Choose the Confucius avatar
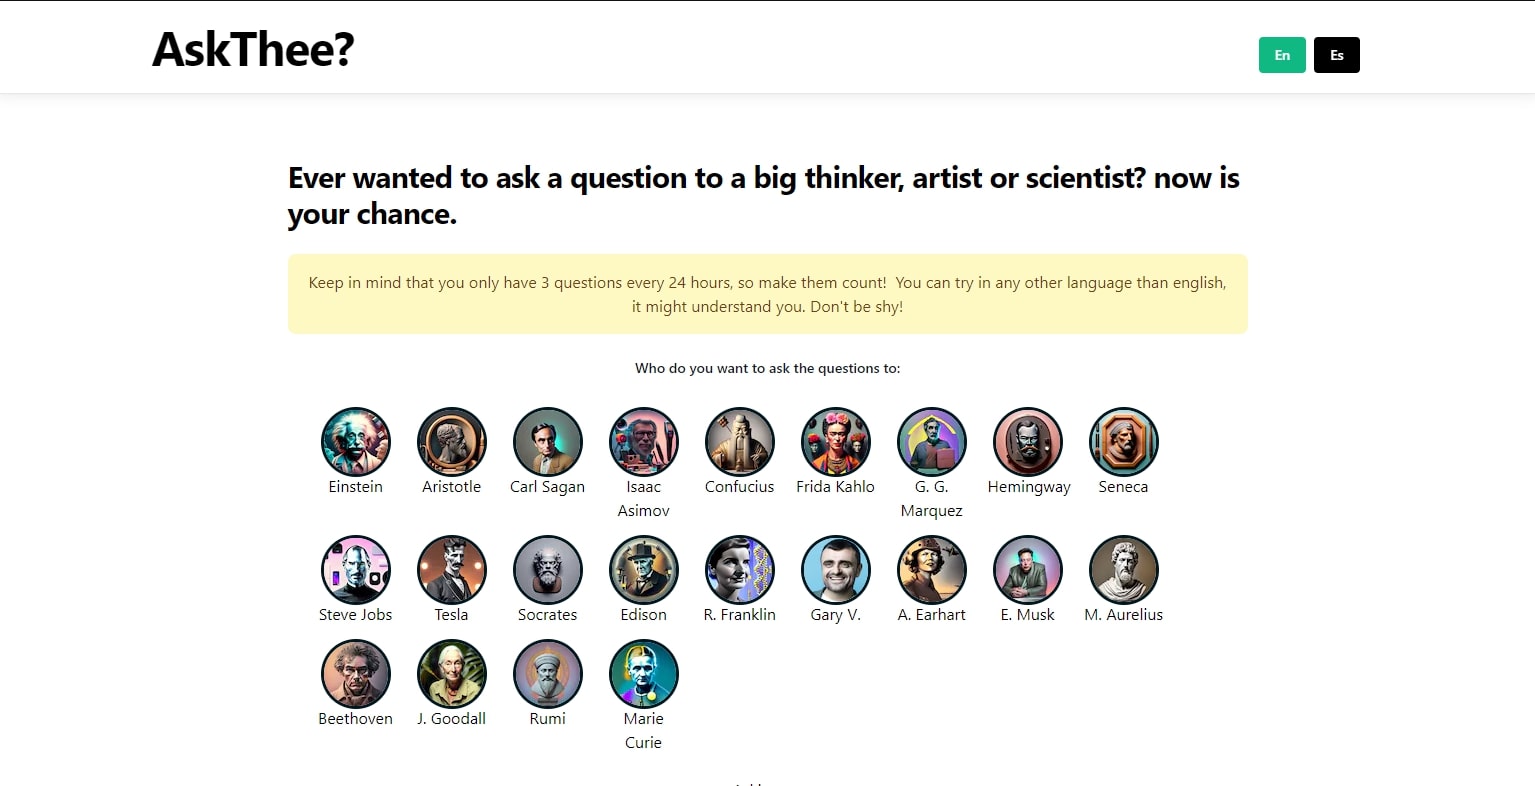 point(740,442)
